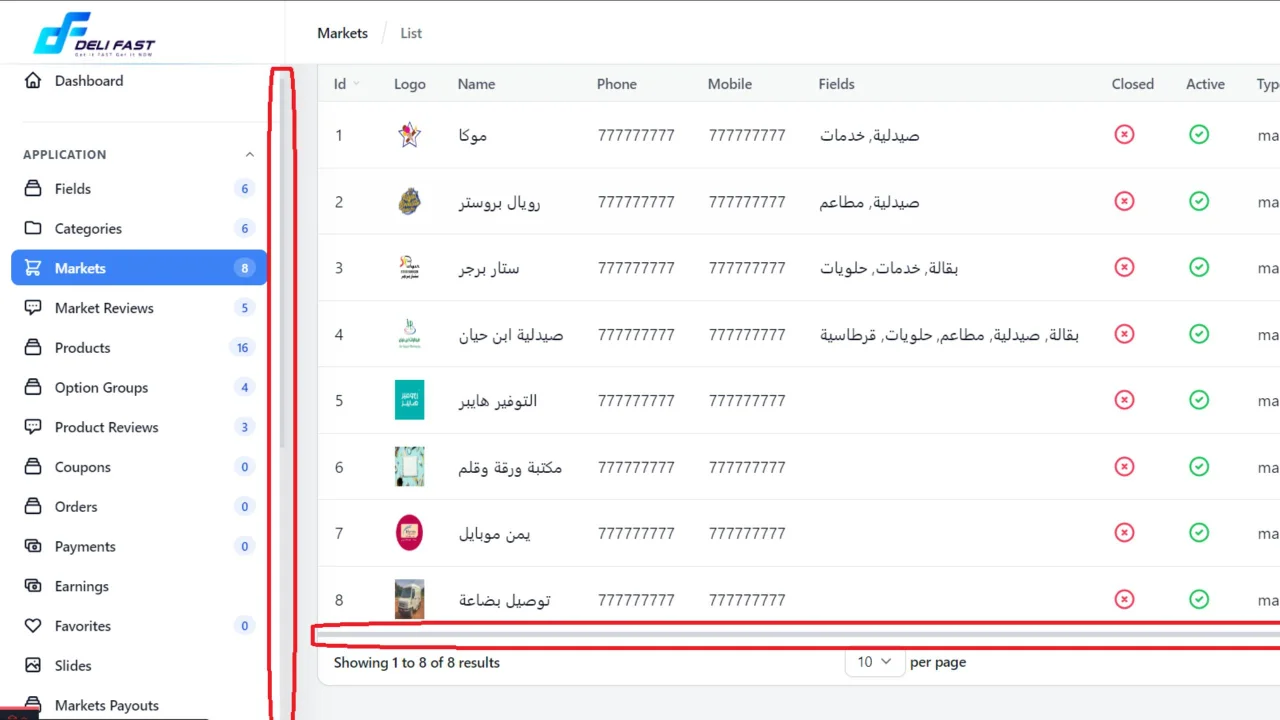Select Products in the sidebar

(x=33, y=347)
